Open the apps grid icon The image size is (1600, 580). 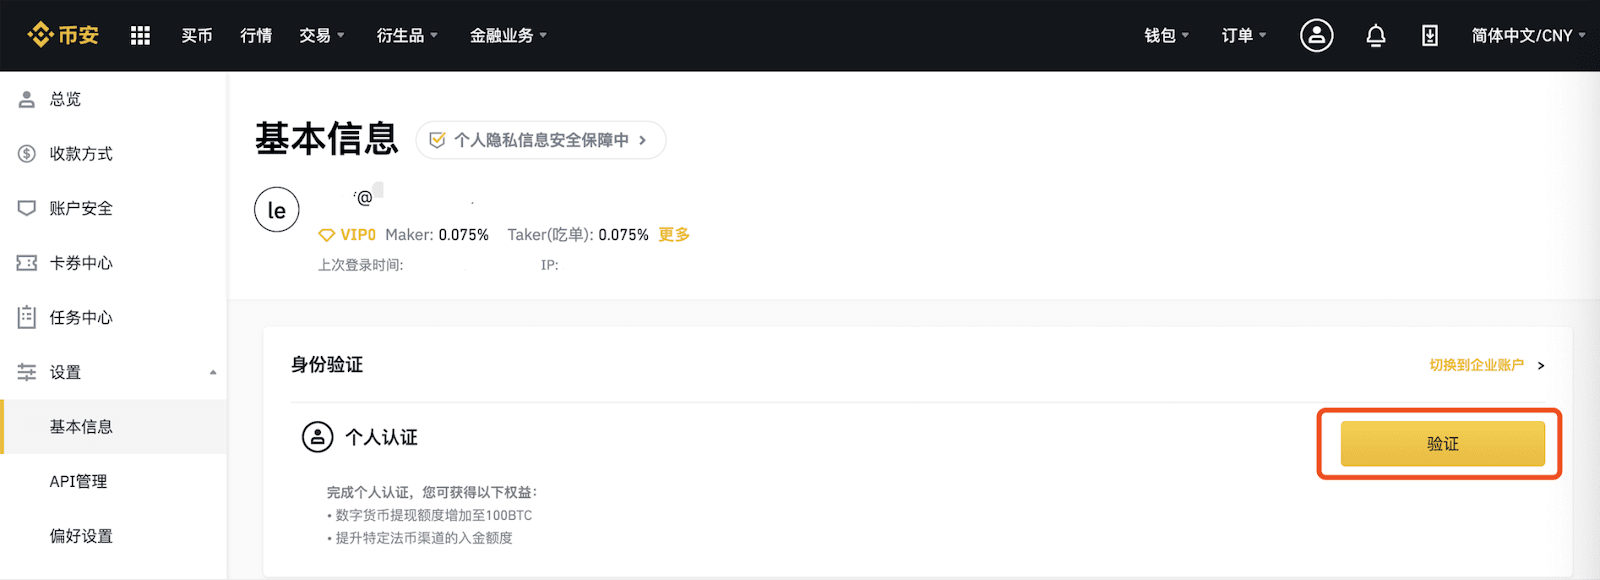[140, 35]
